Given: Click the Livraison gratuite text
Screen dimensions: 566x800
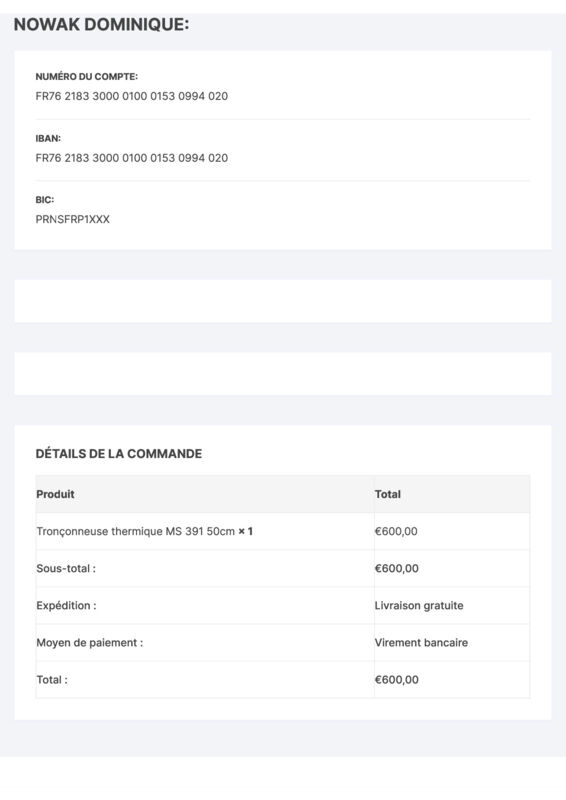Looking at the screenshot, I should [x=419, y=606].
